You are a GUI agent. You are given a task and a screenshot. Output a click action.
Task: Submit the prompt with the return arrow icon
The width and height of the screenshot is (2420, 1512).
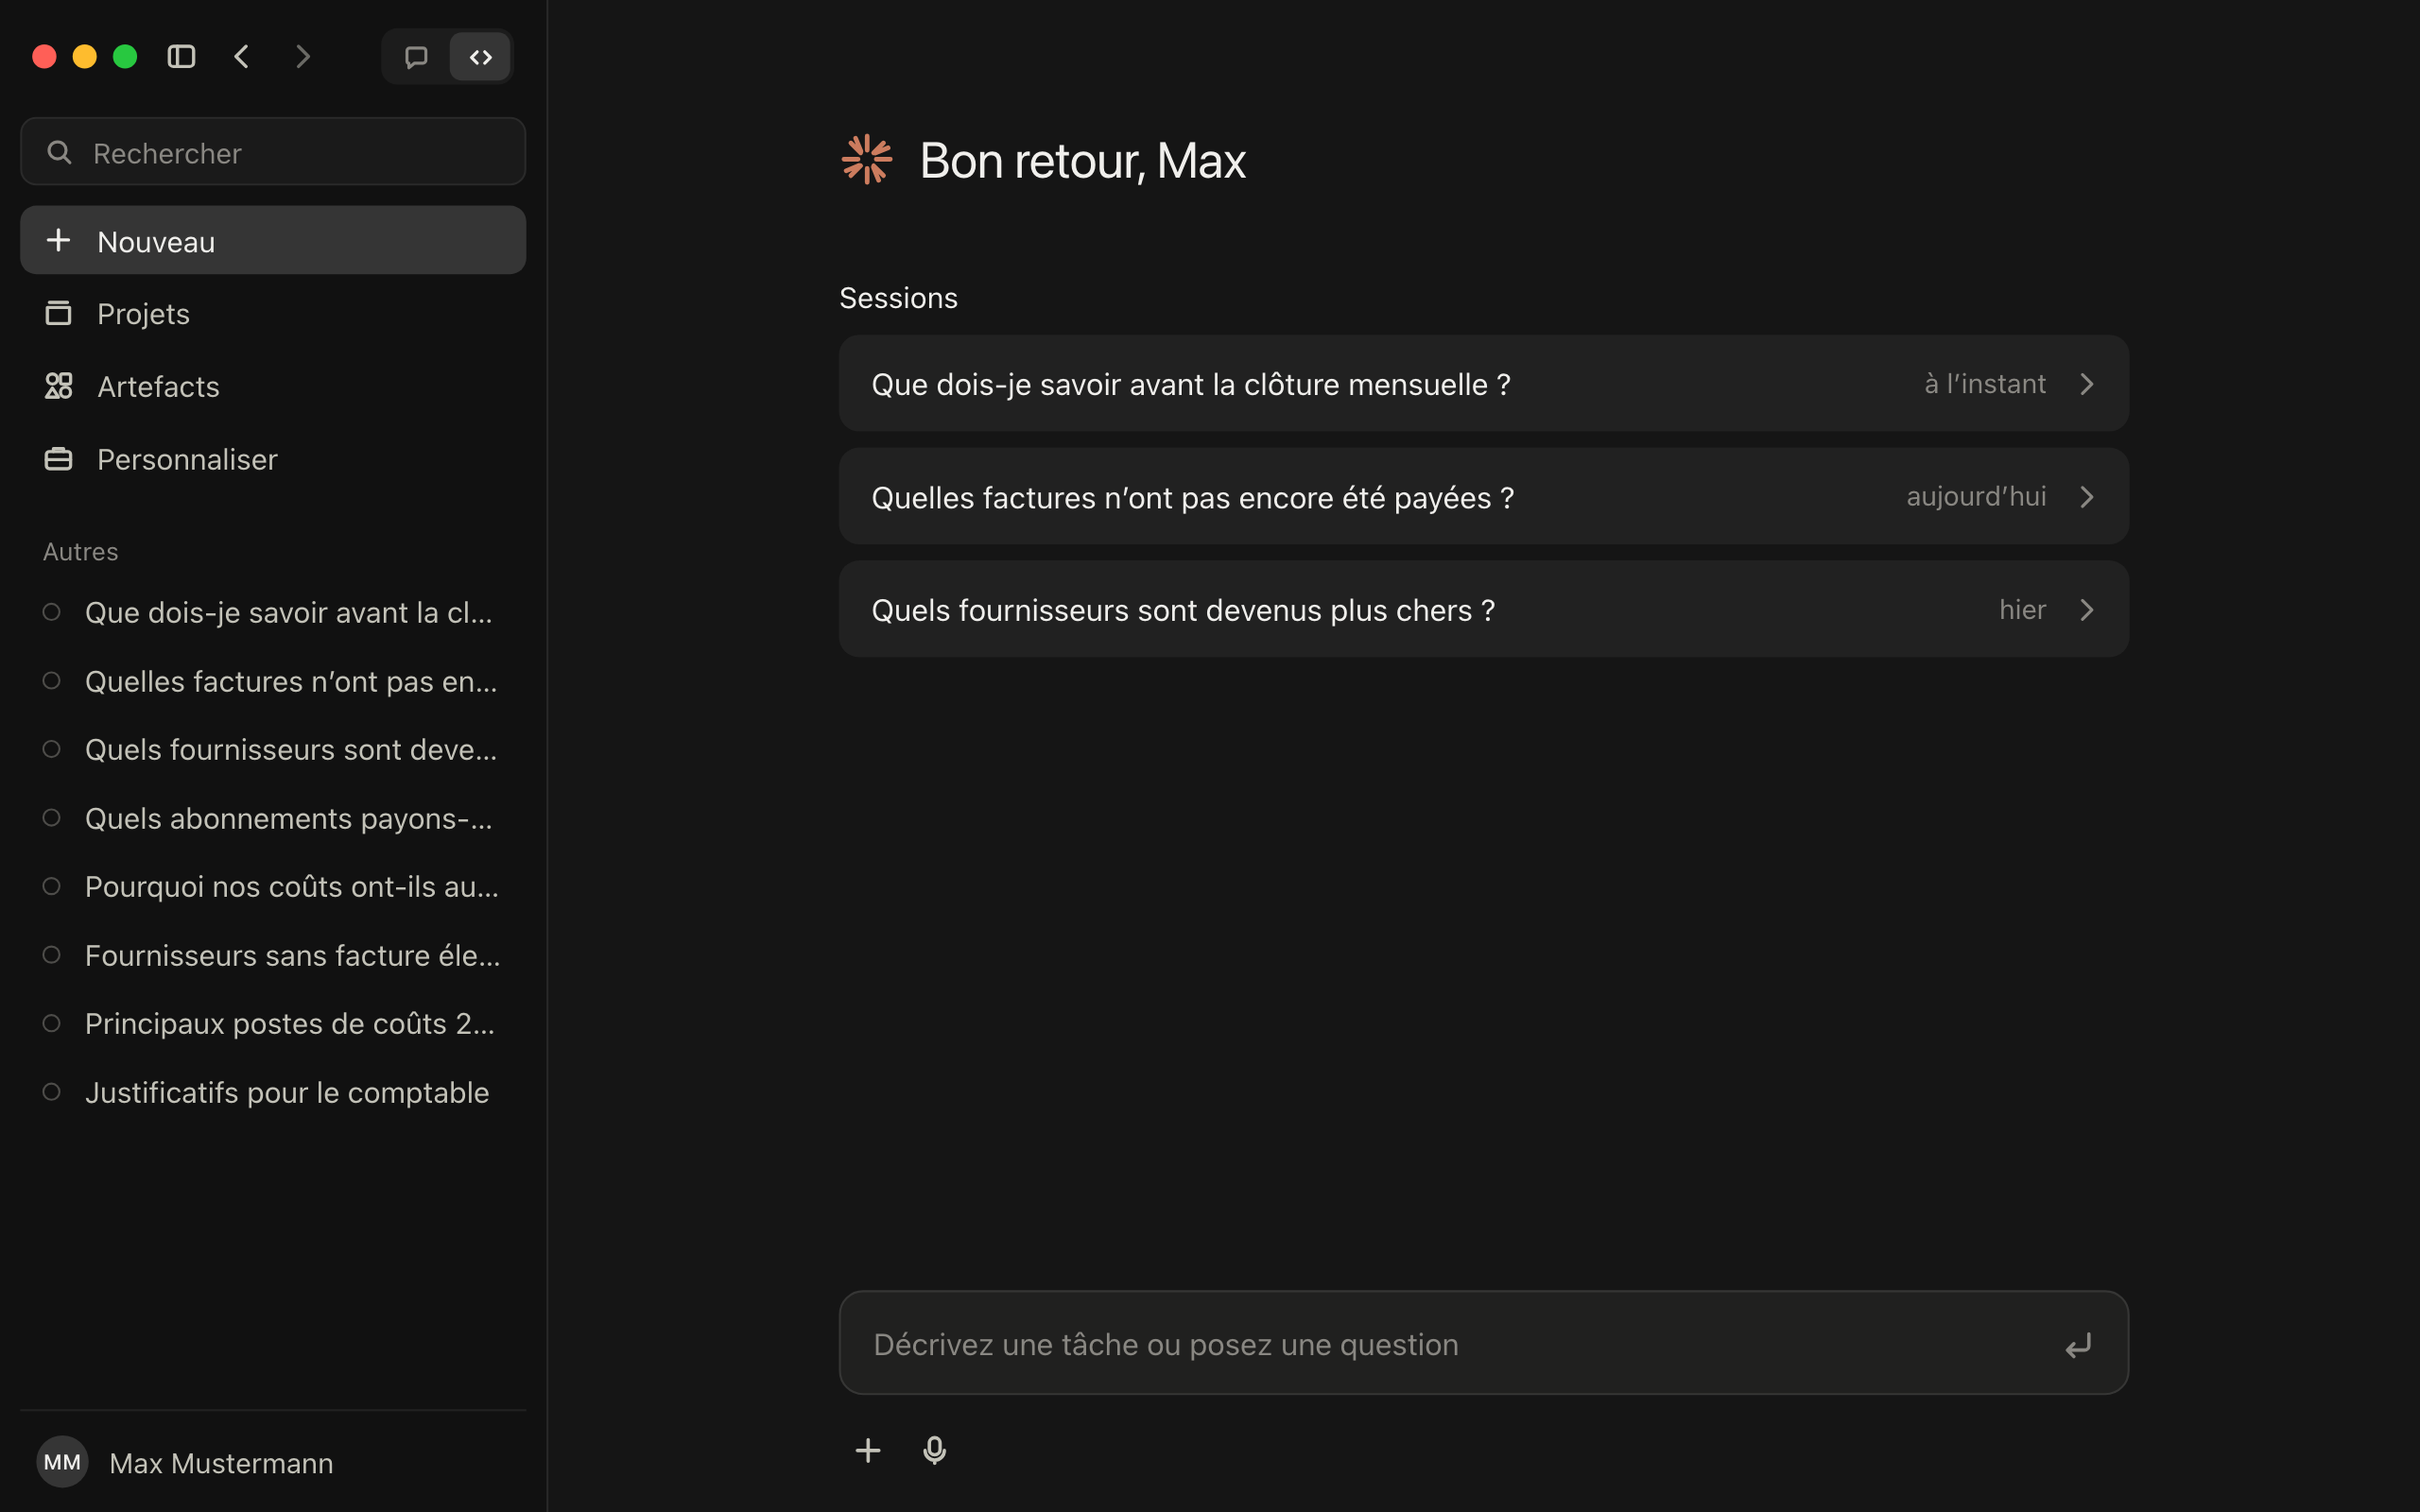tap(2078, 1345)
